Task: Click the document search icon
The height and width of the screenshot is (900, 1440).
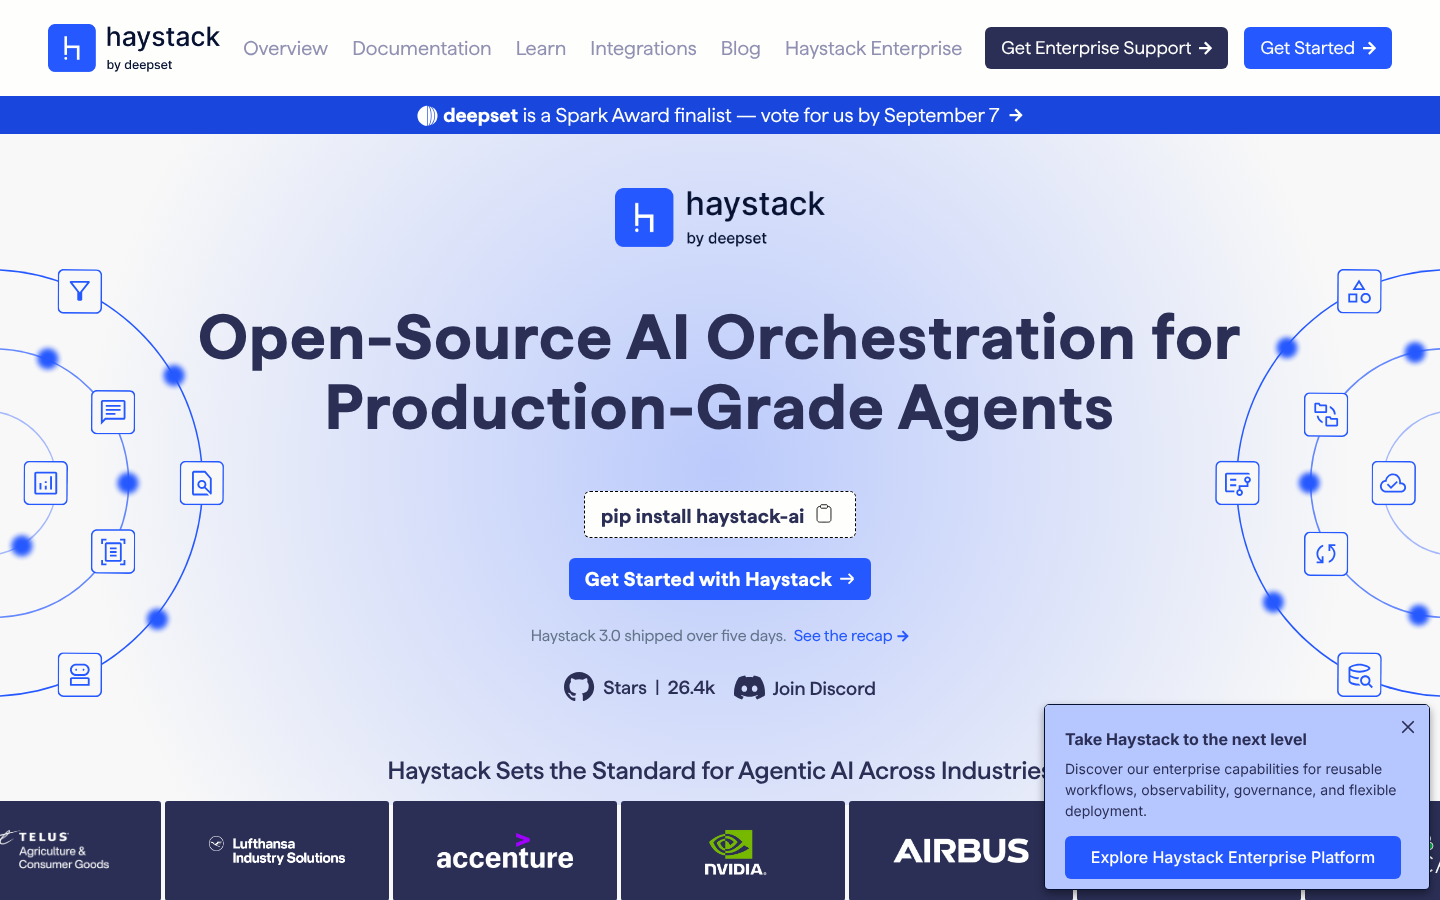Action: pos(202,483)
